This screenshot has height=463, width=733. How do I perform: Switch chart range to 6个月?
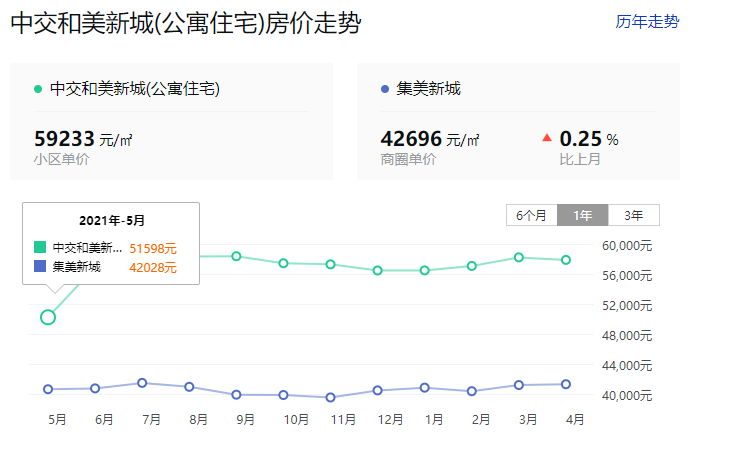pos(532,215)
